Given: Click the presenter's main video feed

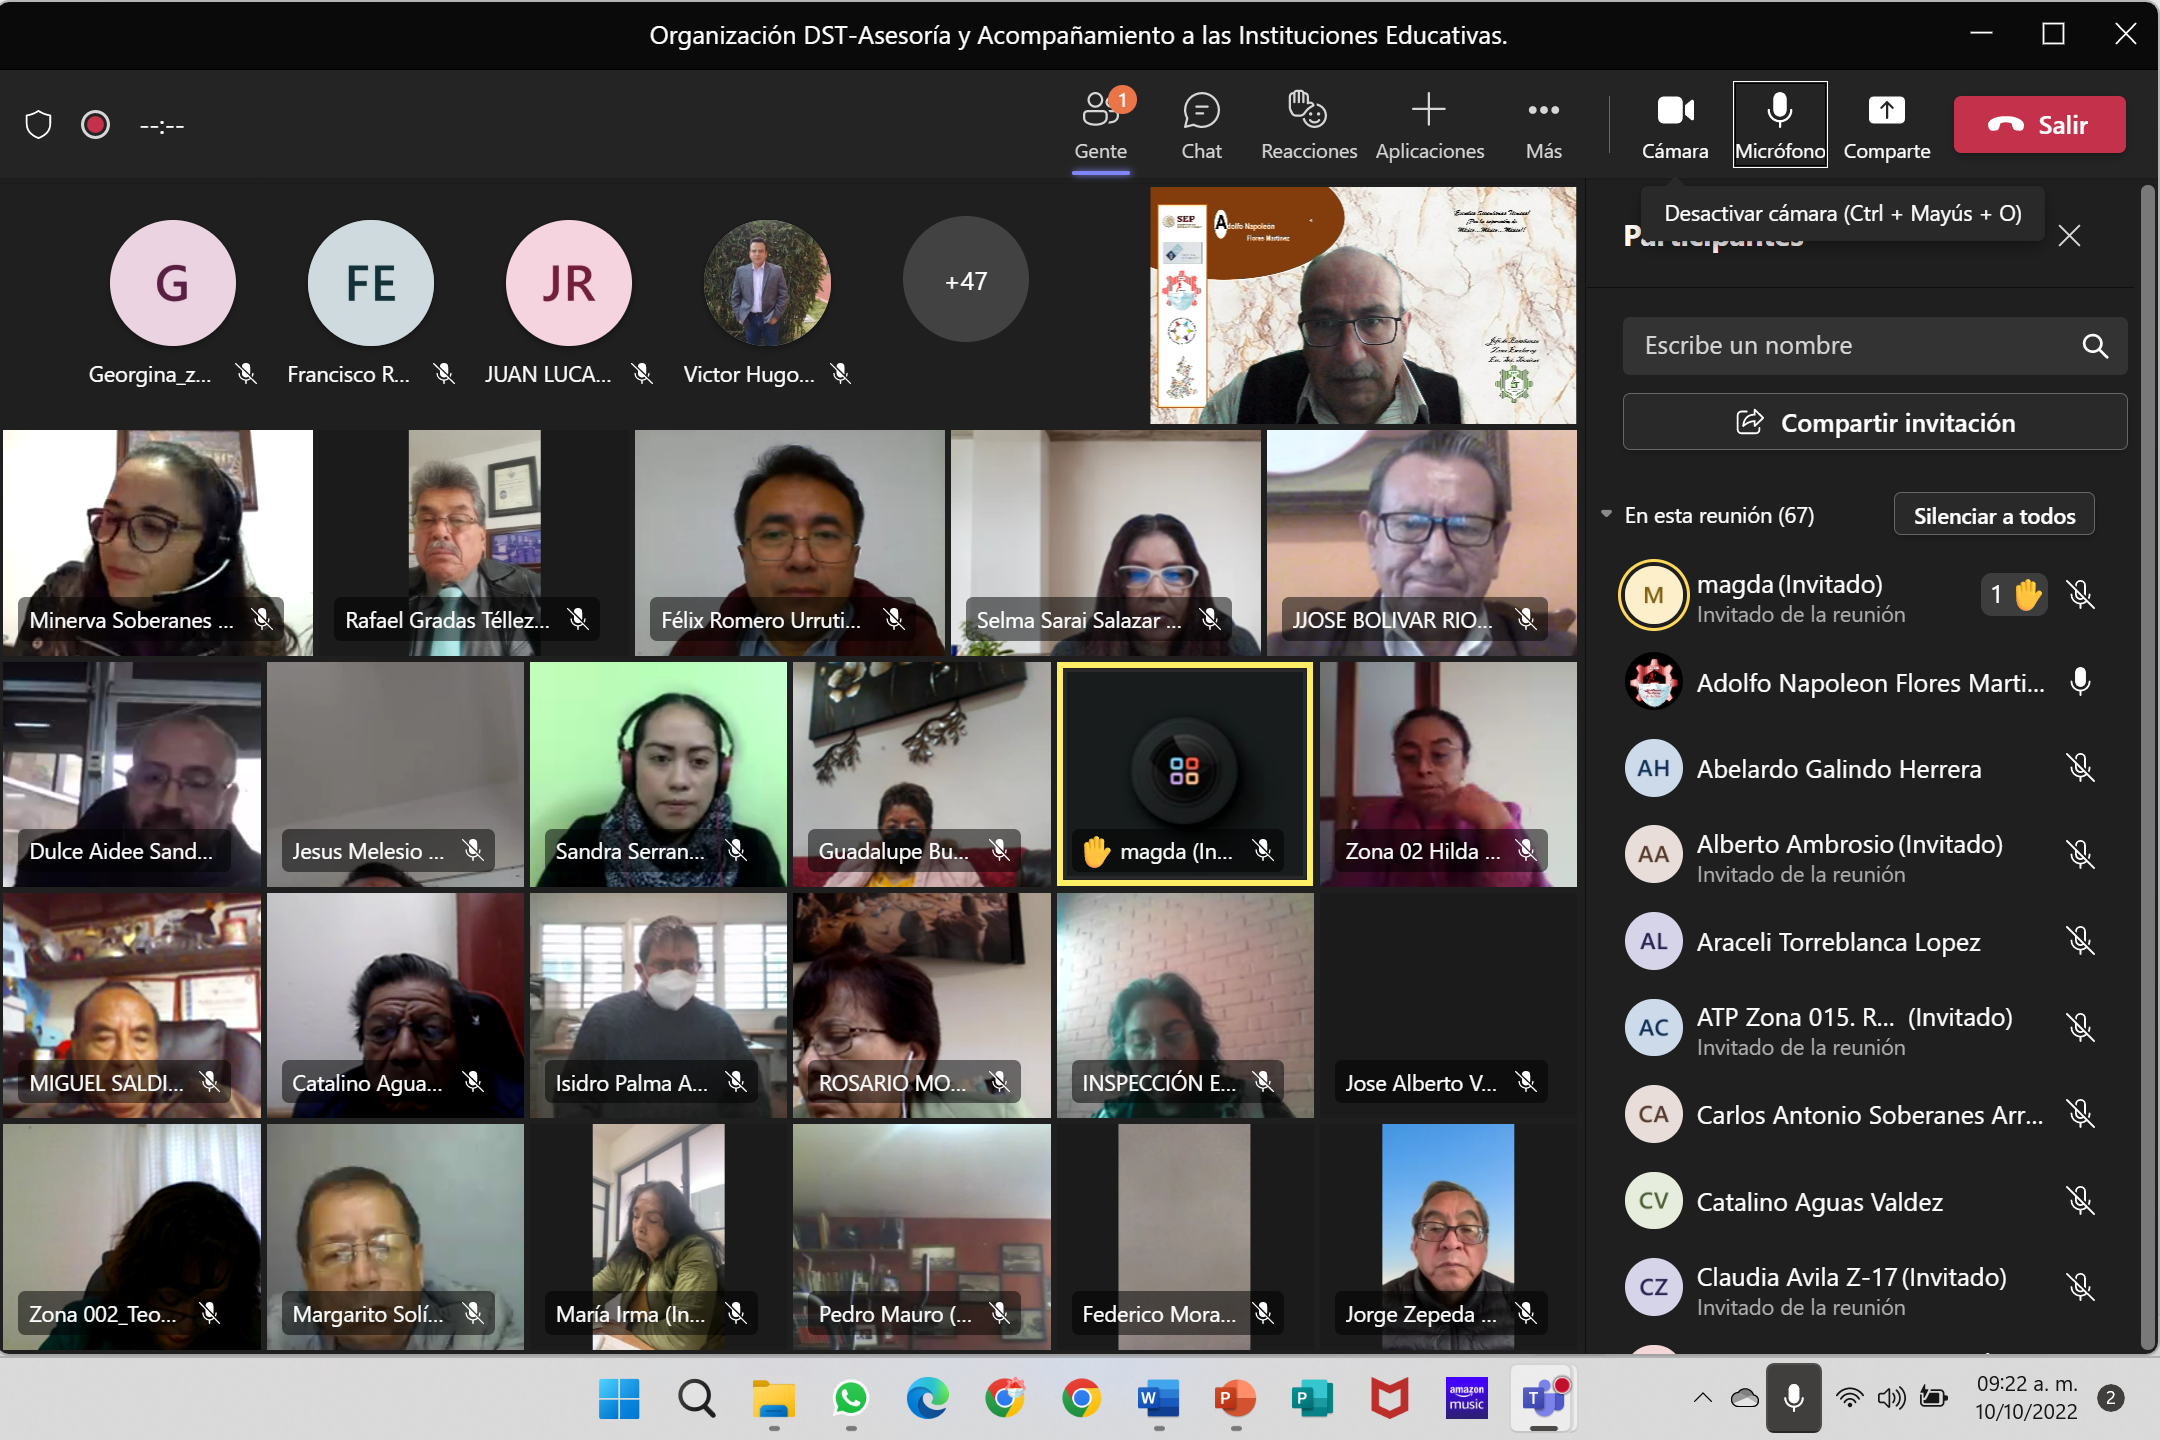Looking at the screenshot, I should (x=1363, y=305).
